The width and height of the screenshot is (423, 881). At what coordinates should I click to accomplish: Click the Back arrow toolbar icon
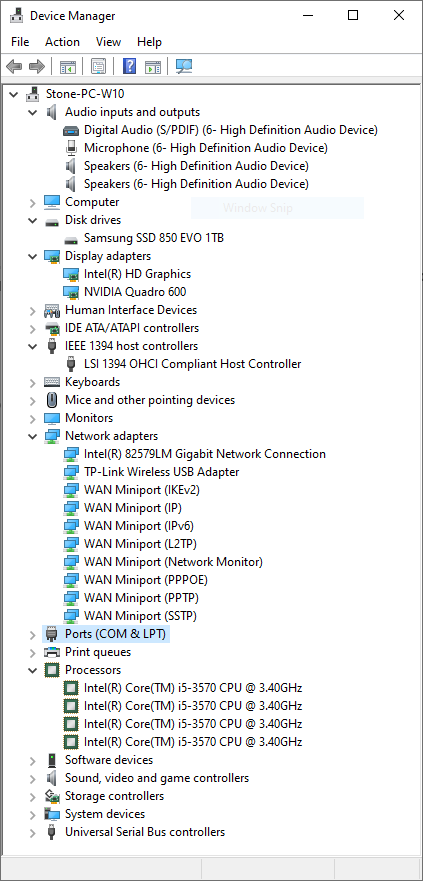click(14, 66)
